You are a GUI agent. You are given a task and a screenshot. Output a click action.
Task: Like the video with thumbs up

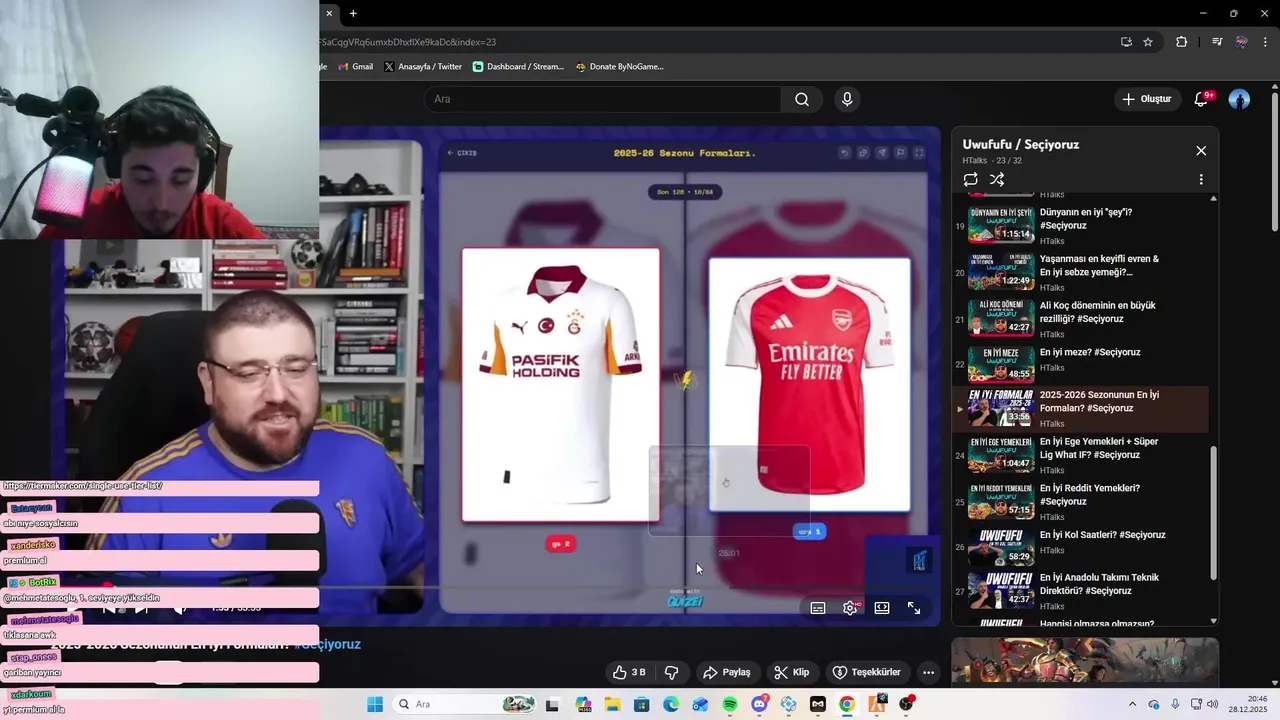[629, 672]
